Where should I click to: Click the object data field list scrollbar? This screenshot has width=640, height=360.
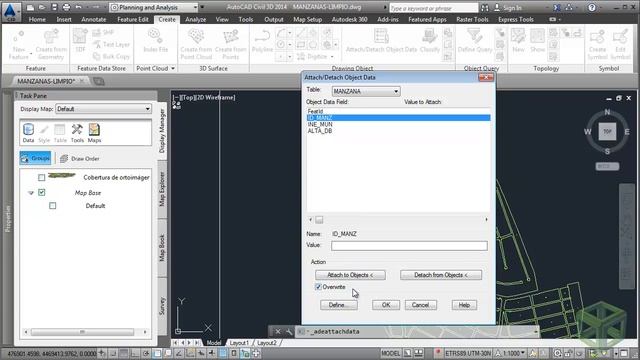click(x=398, y=220)
